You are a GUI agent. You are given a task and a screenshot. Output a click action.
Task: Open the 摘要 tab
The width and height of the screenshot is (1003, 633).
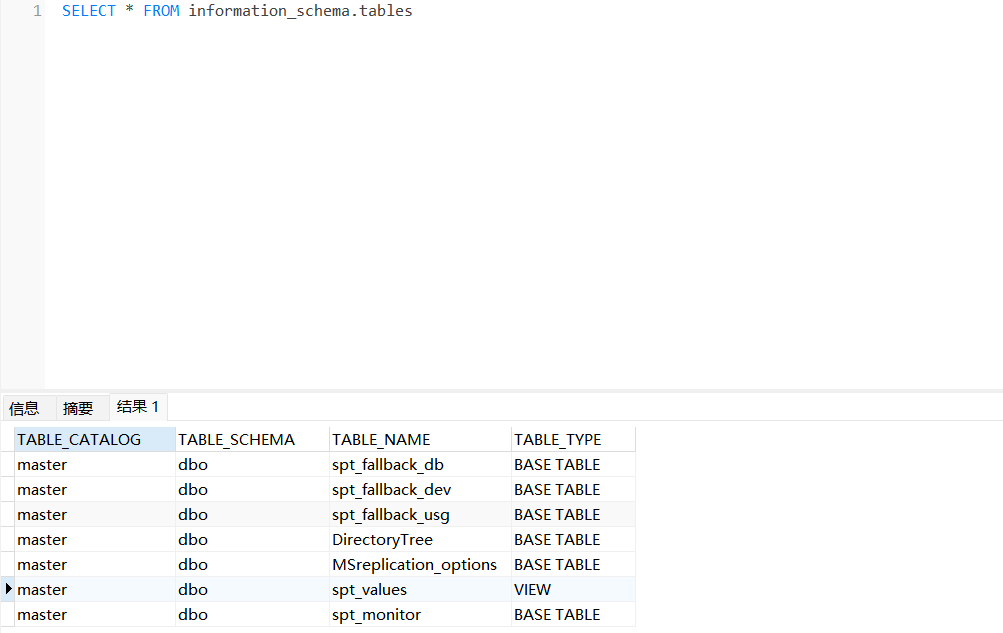(78, 408)
